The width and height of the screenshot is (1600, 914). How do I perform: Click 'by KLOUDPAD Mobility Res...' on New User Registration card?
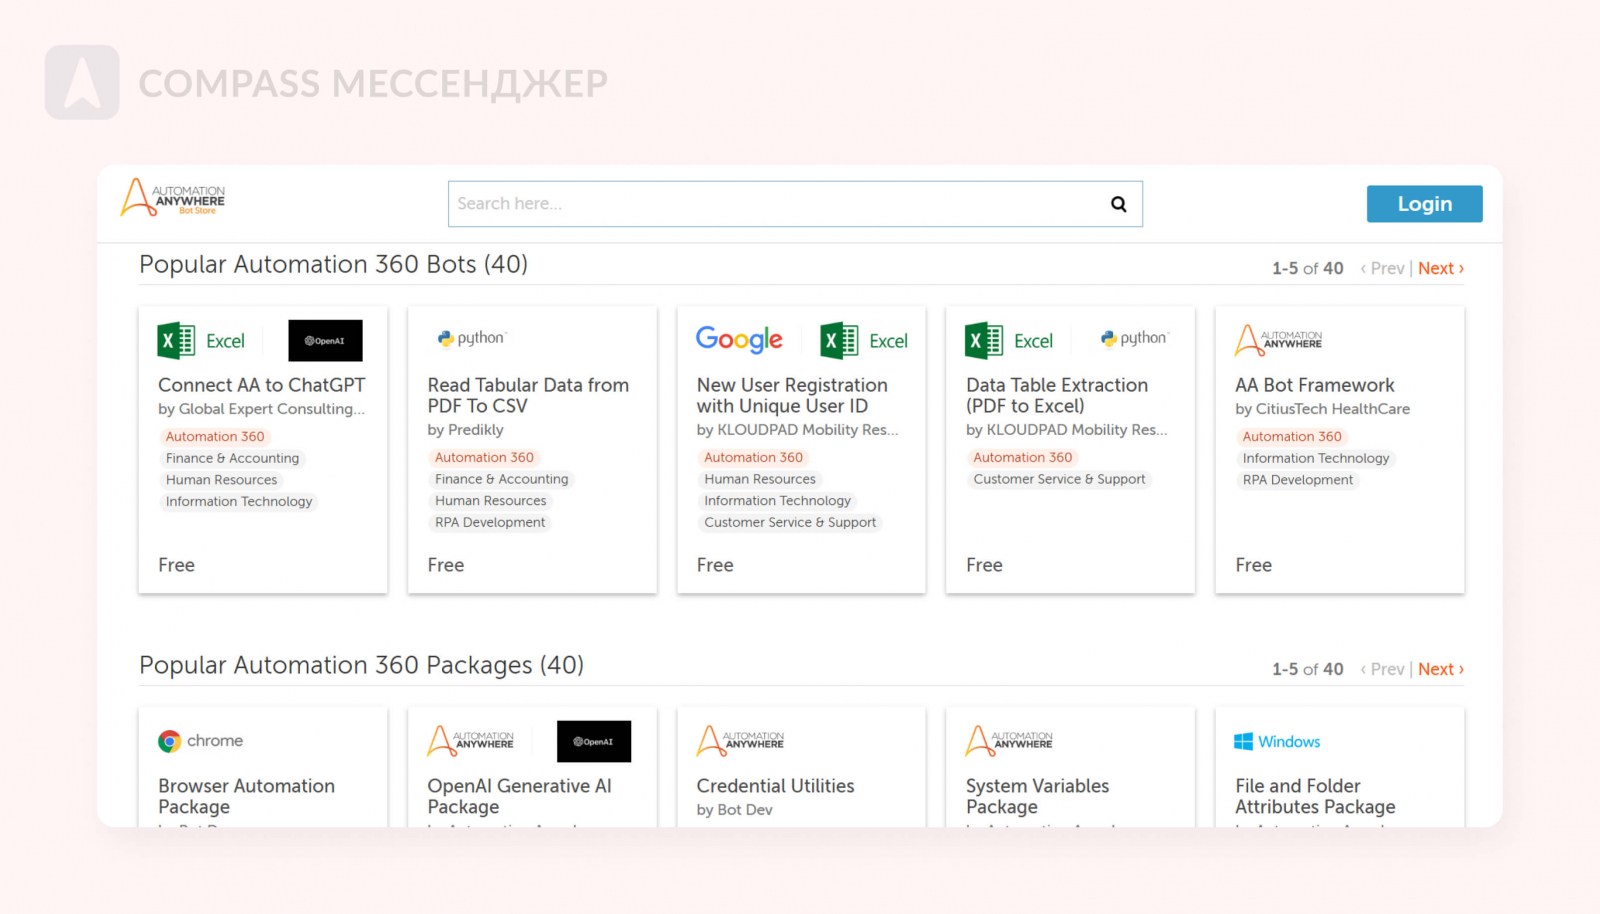(x=797, y=430)
